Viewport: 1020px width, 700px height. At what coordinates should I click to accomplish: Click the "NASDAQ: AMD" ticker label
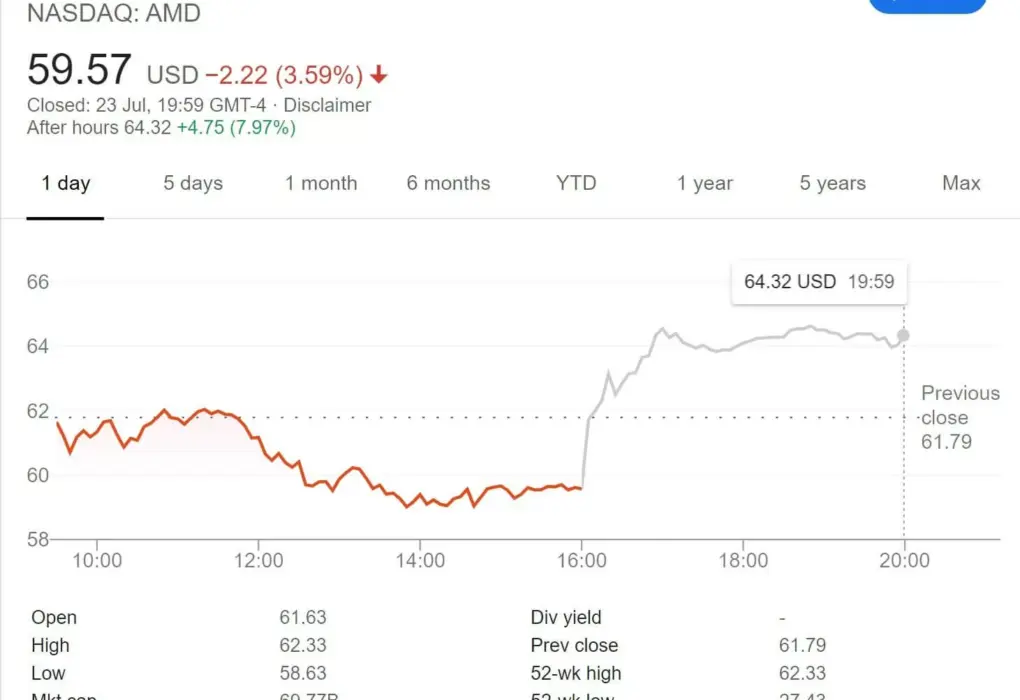(114, 14)
